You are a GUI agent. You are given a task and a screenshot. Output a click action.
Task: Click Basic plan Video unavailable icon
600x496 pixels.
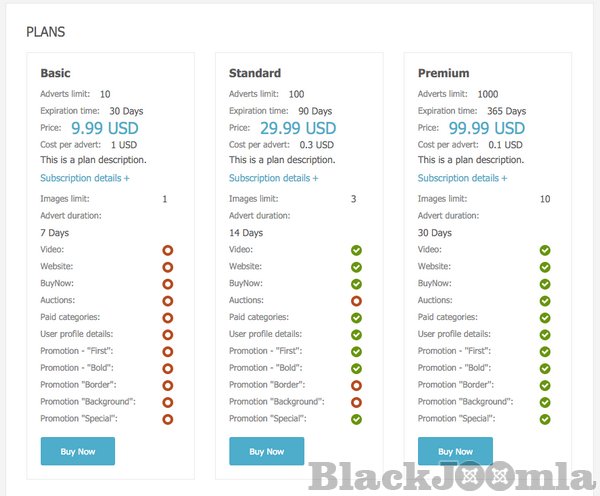[167, 250]
